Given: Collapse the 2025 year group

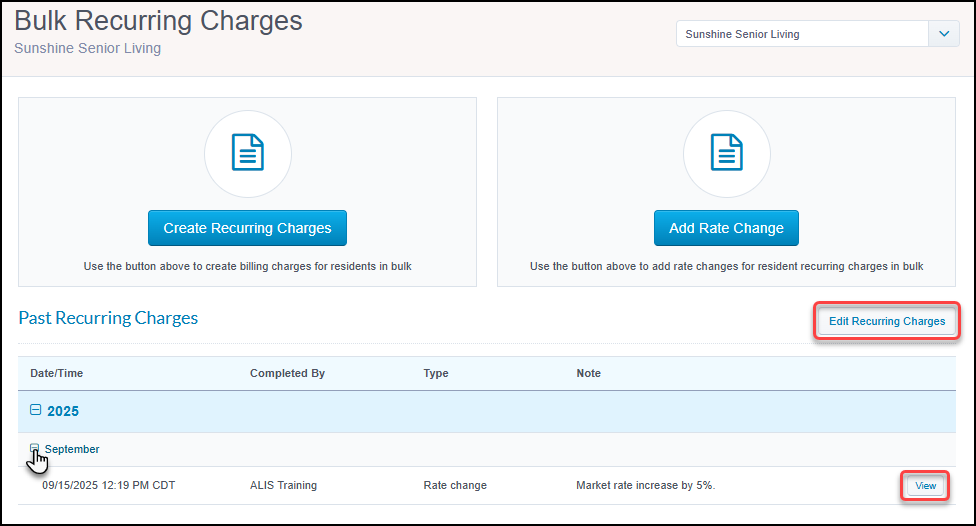Looking at the screenshot, I should [x=35, y=410].
